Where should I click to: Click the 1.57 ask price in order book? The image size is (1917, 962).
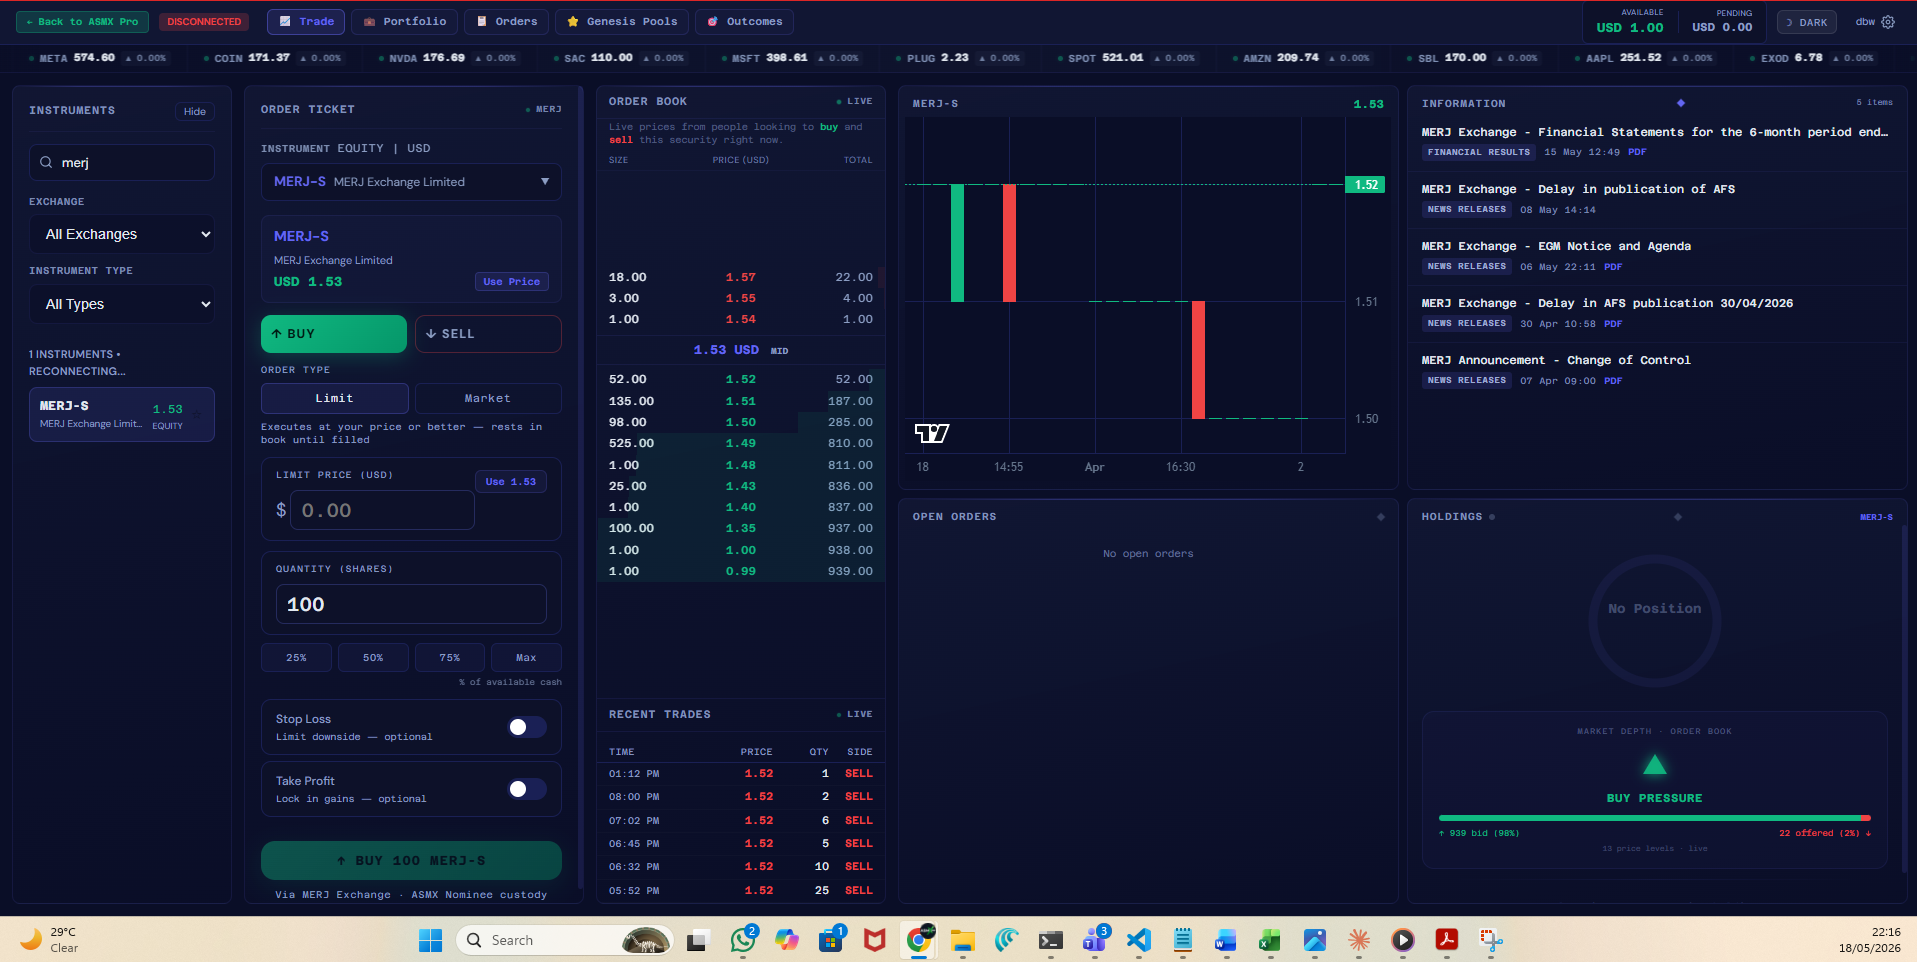coord(741,277)
